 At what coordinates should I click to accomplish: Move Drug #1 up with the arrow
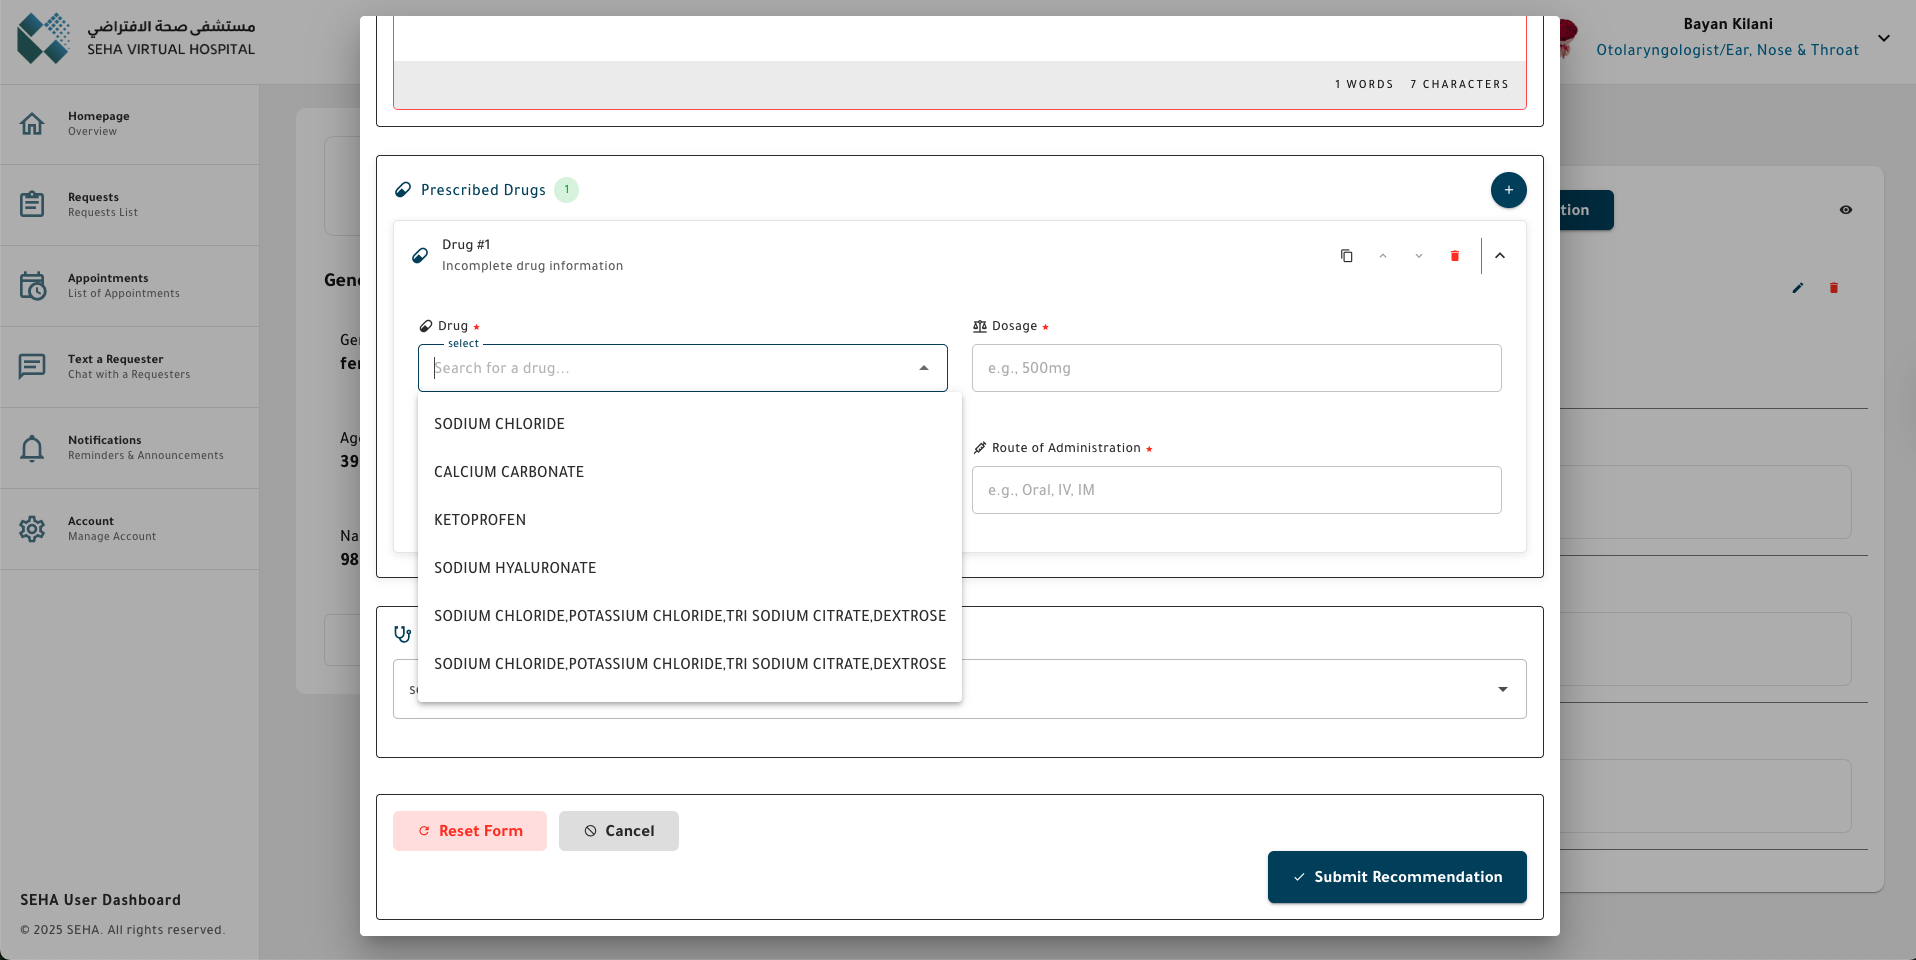pos(1383,256)
